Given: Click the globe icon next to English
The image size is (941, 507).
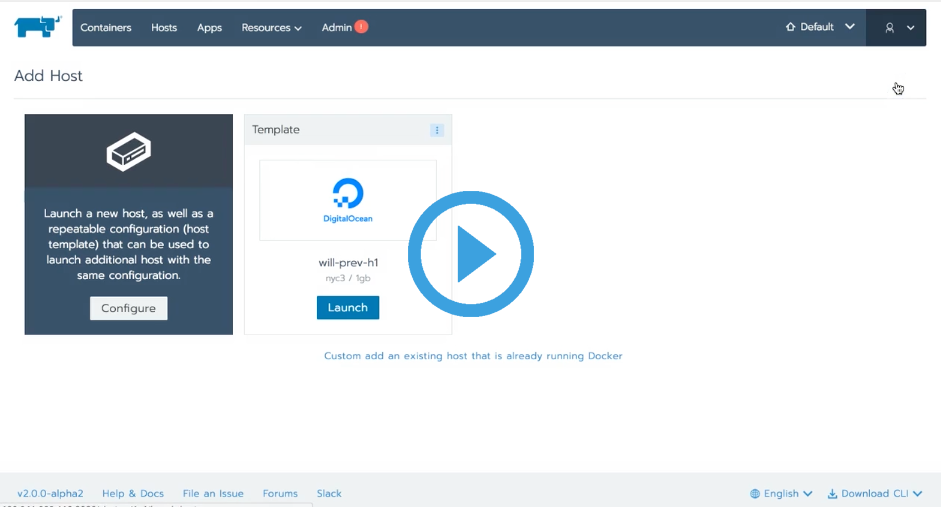Looking at the screenshot, I should click(x=755, y=494).
